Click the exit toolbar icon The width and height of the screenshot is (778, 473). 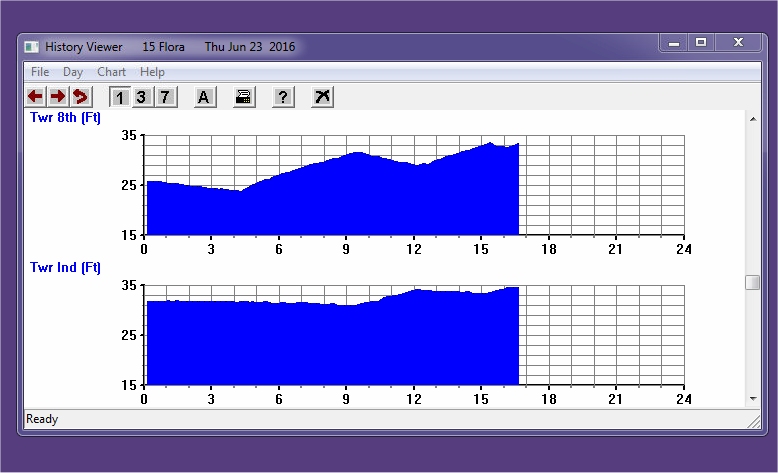point(323,97)
